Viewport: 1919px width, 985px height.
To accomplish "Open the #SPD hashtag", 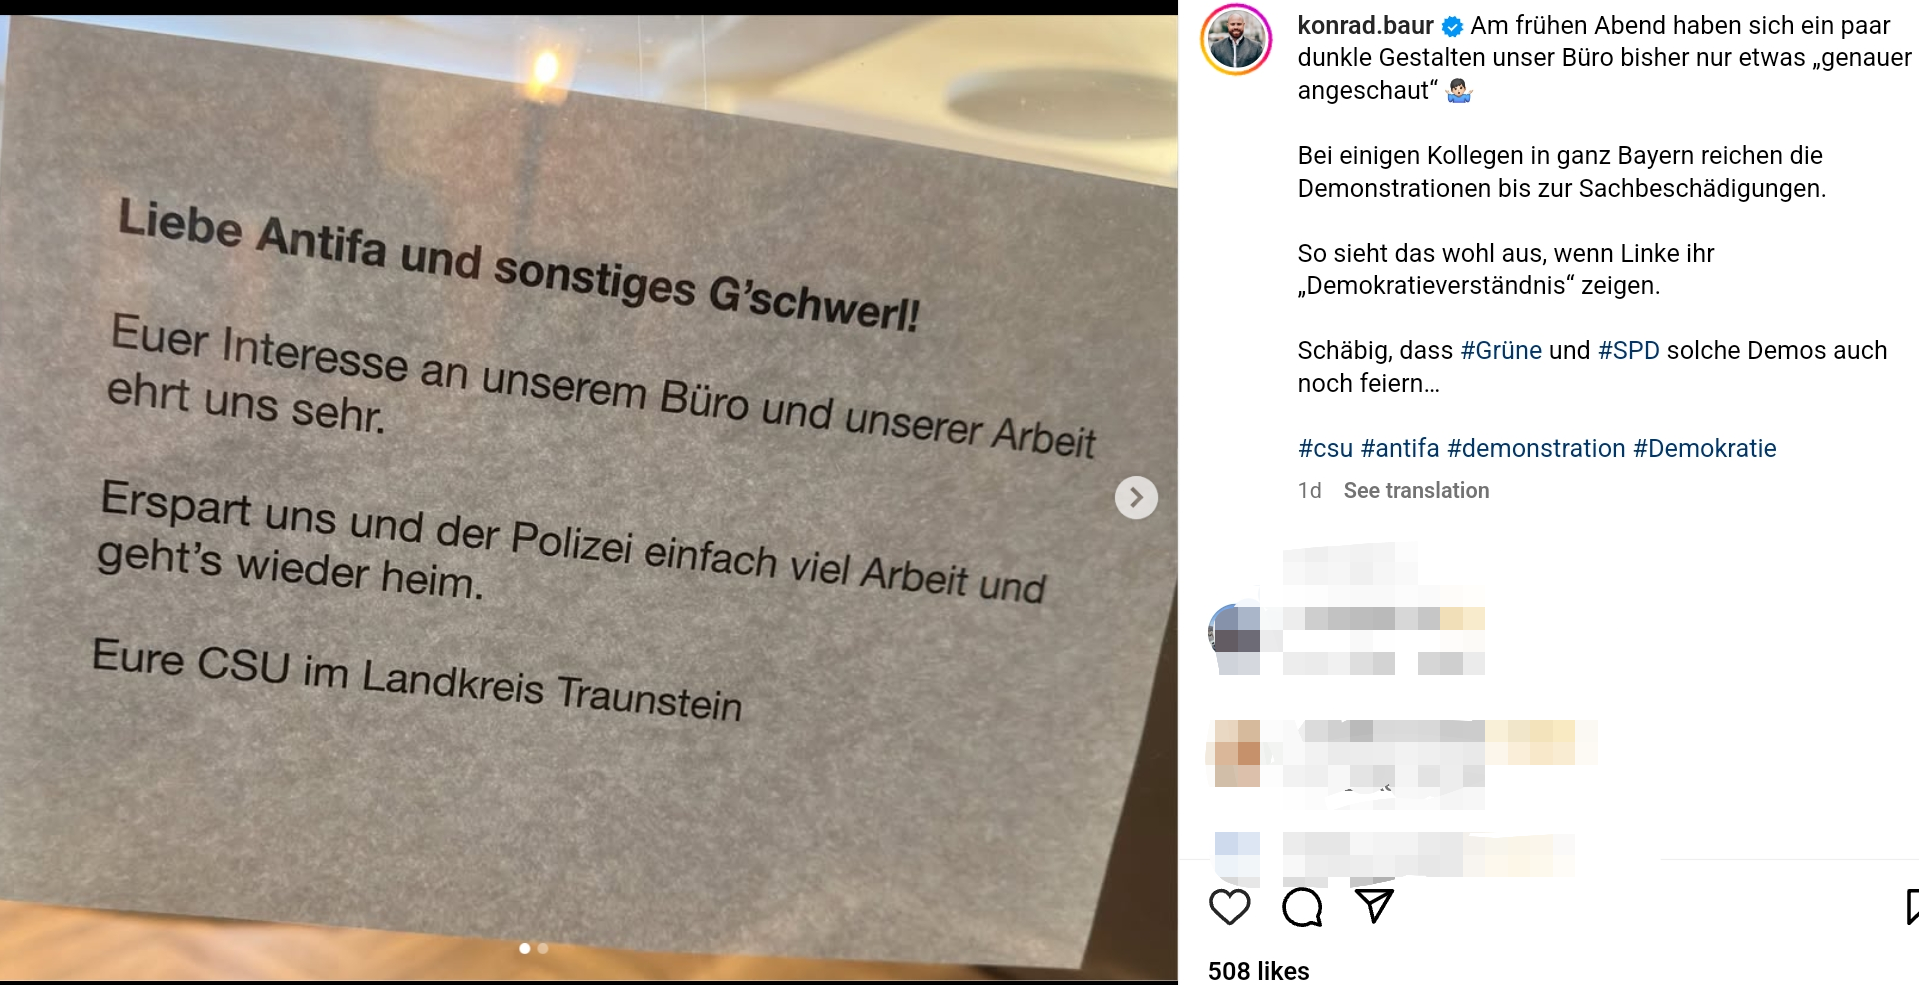I will 1628,350.
